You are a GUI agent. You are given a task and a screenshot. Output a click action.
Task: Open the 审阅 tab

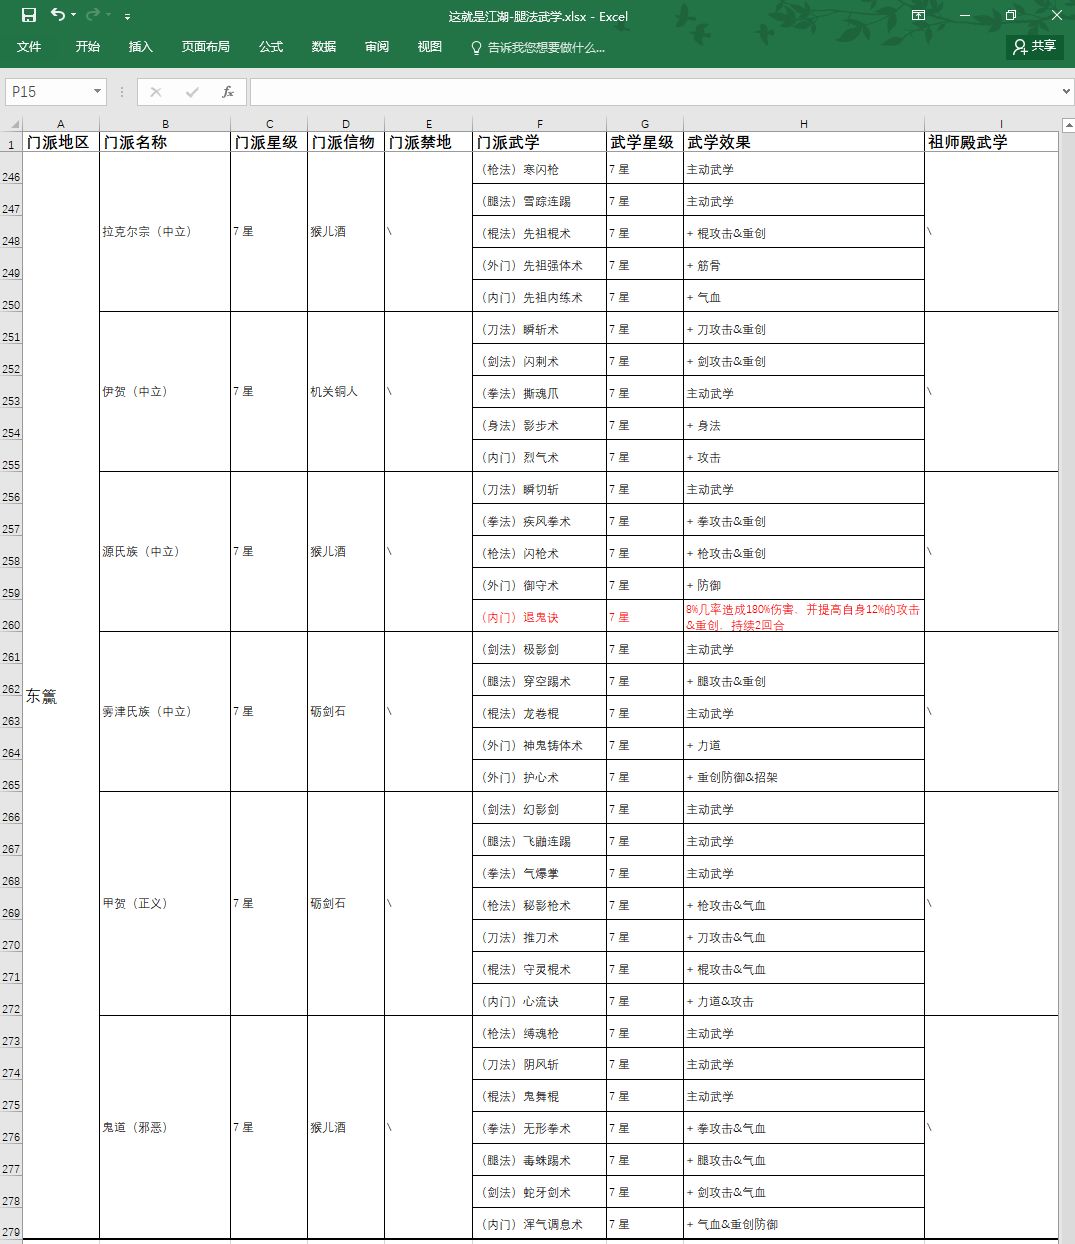point(377,47)
